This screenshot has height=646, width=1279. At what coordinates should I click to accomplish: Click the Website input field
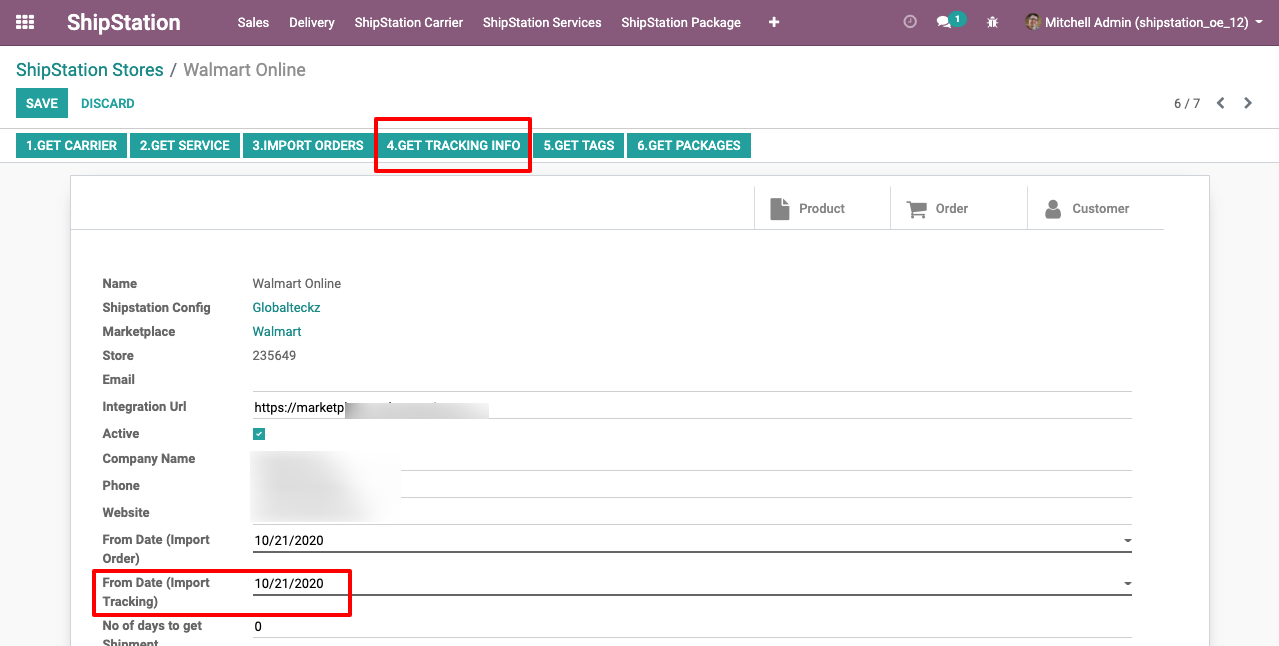(692, 513)
